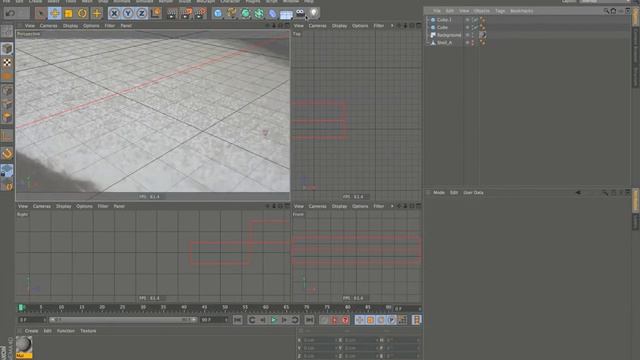
Task: Open Display menu of Perspective viewport
Action: (x=70, y=26)
